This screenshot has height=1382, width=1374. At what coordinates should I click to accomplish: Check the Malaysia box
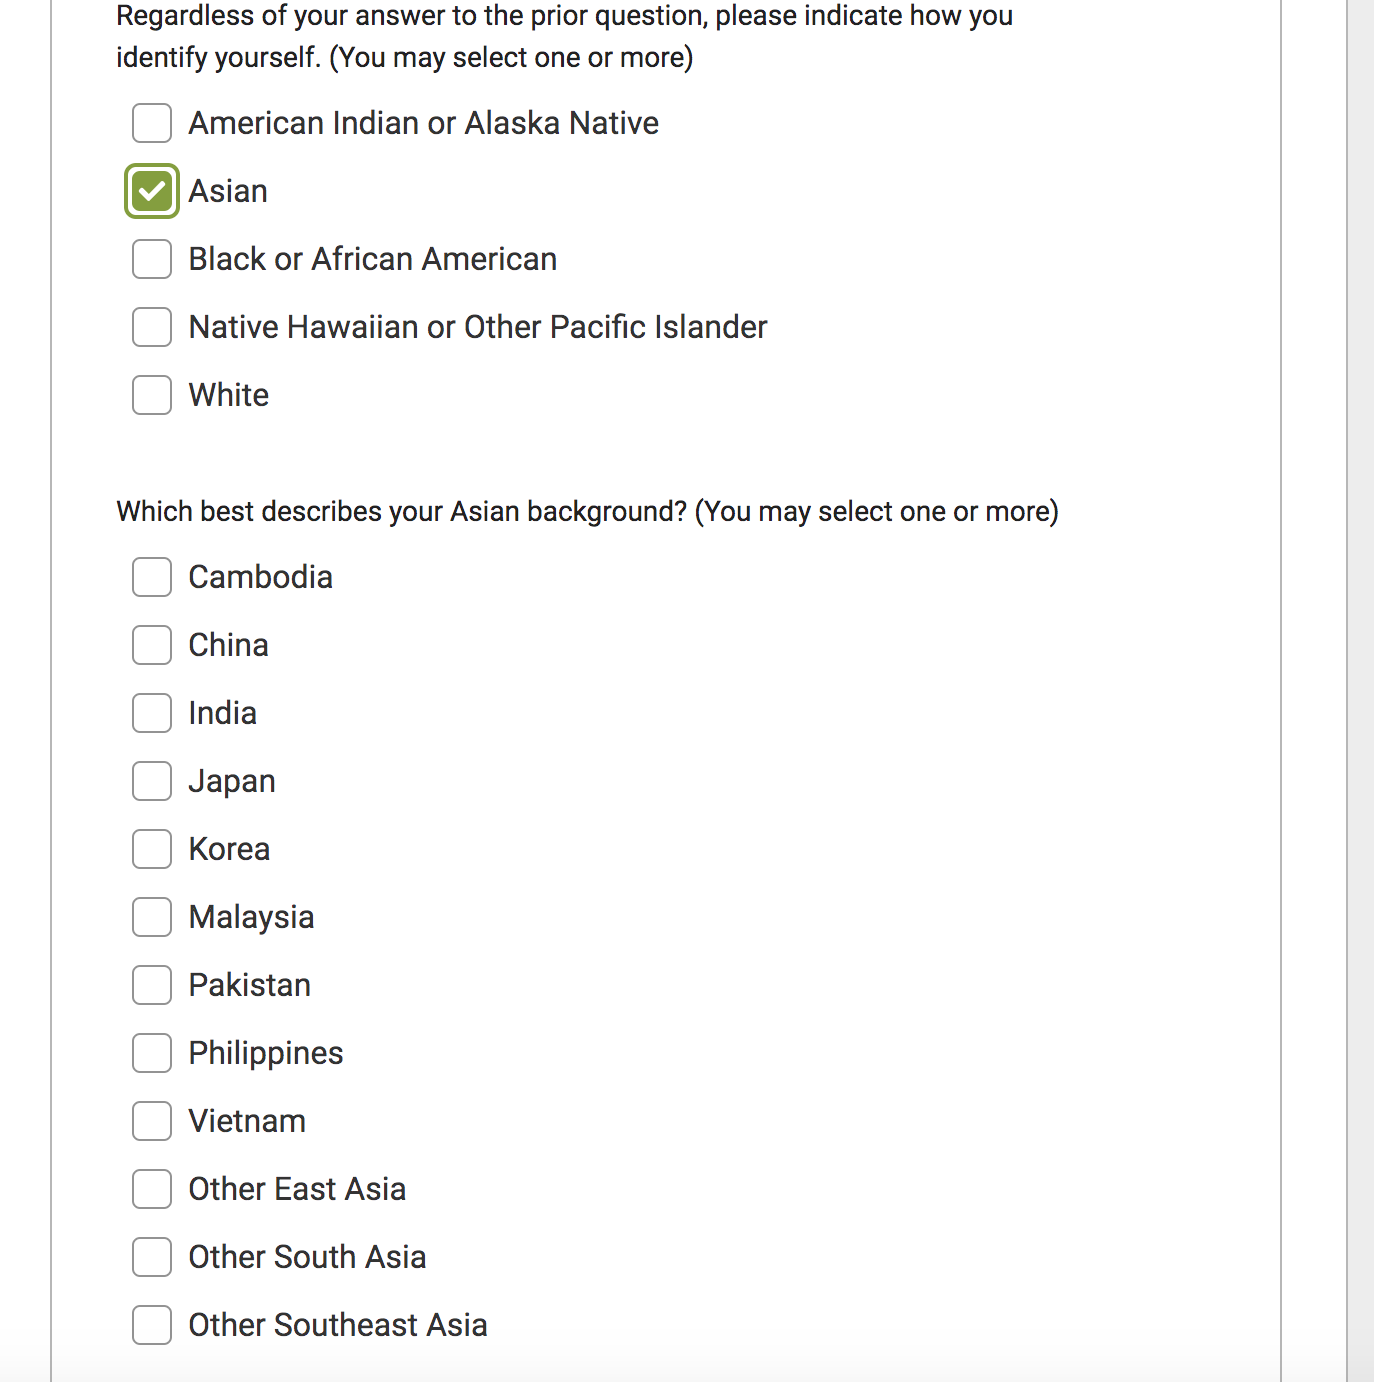click(x=152, y=917)
